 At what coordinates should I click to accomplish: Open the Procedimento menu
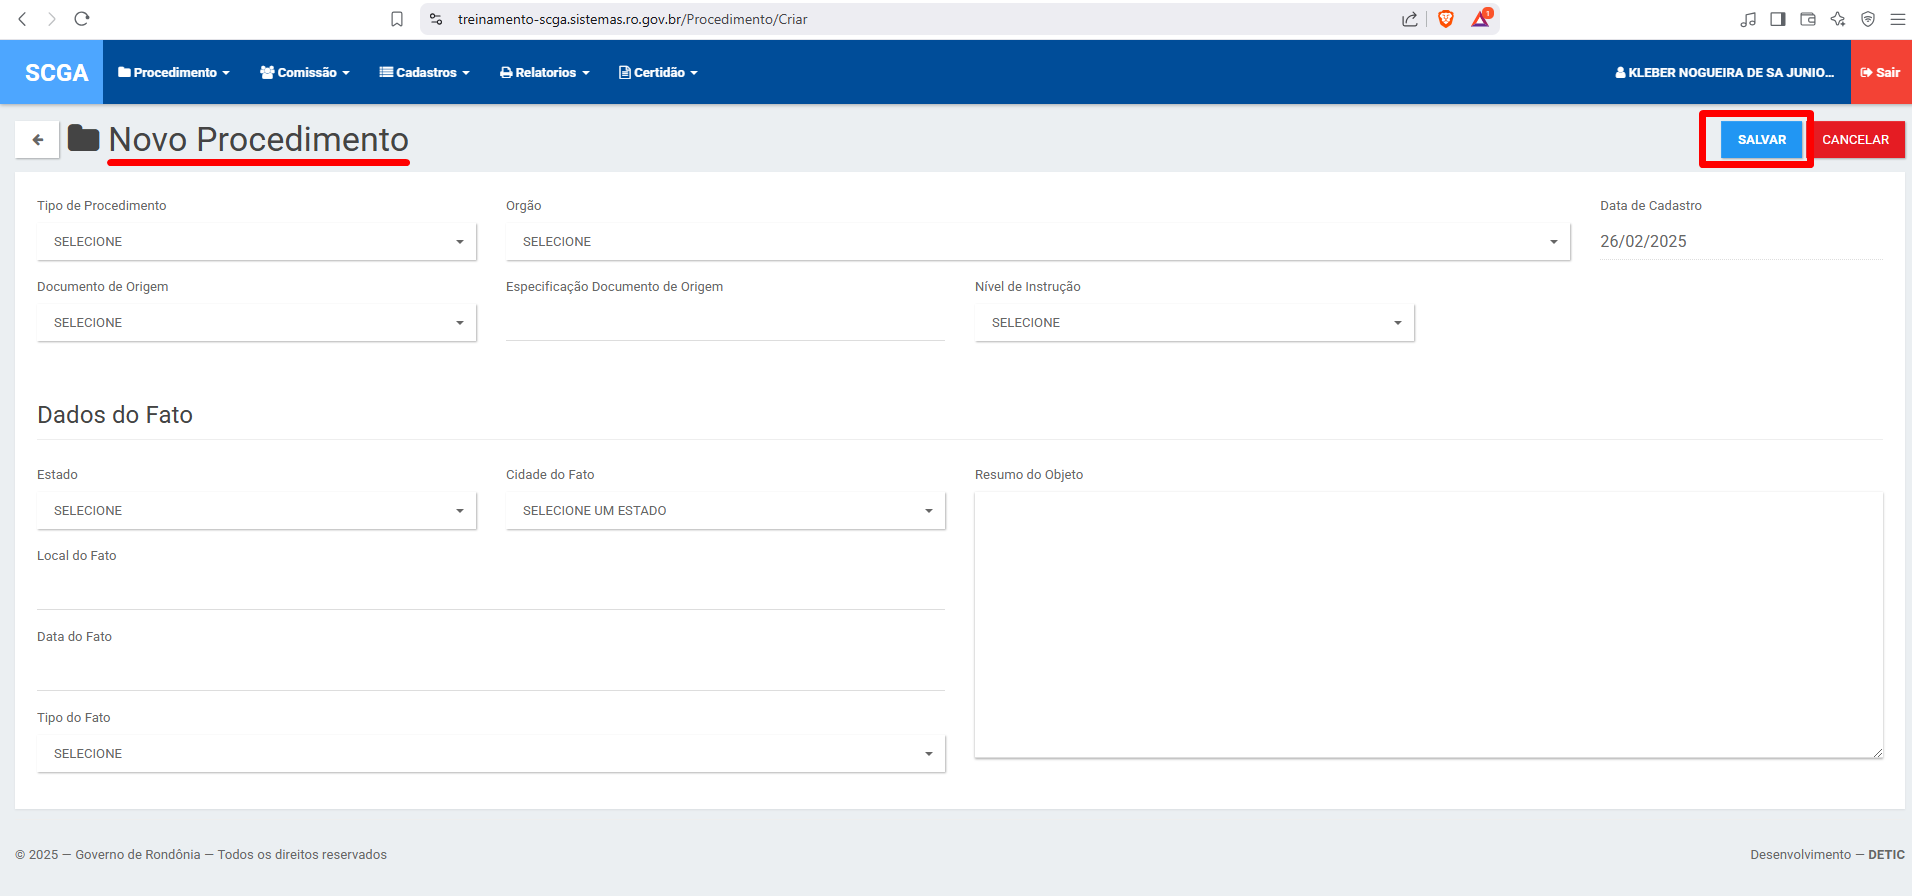(174, 72)
